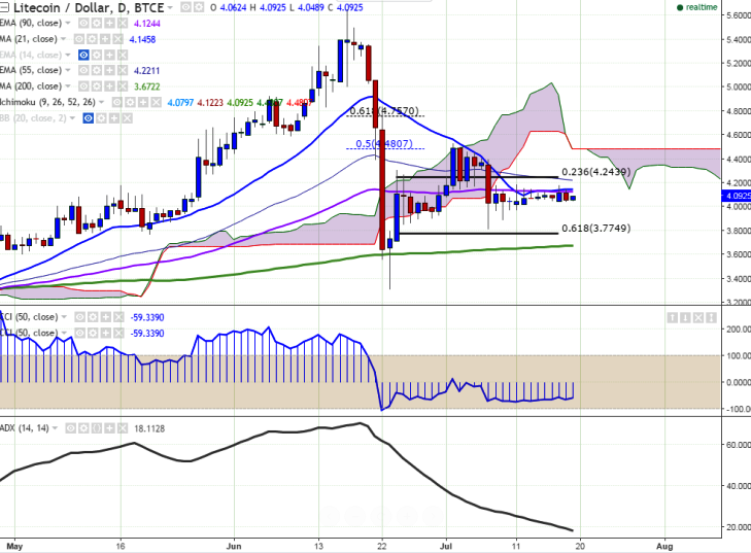The image size is (751, 553).
Task: Move the CCI pane down
Action: pos(685,317)
